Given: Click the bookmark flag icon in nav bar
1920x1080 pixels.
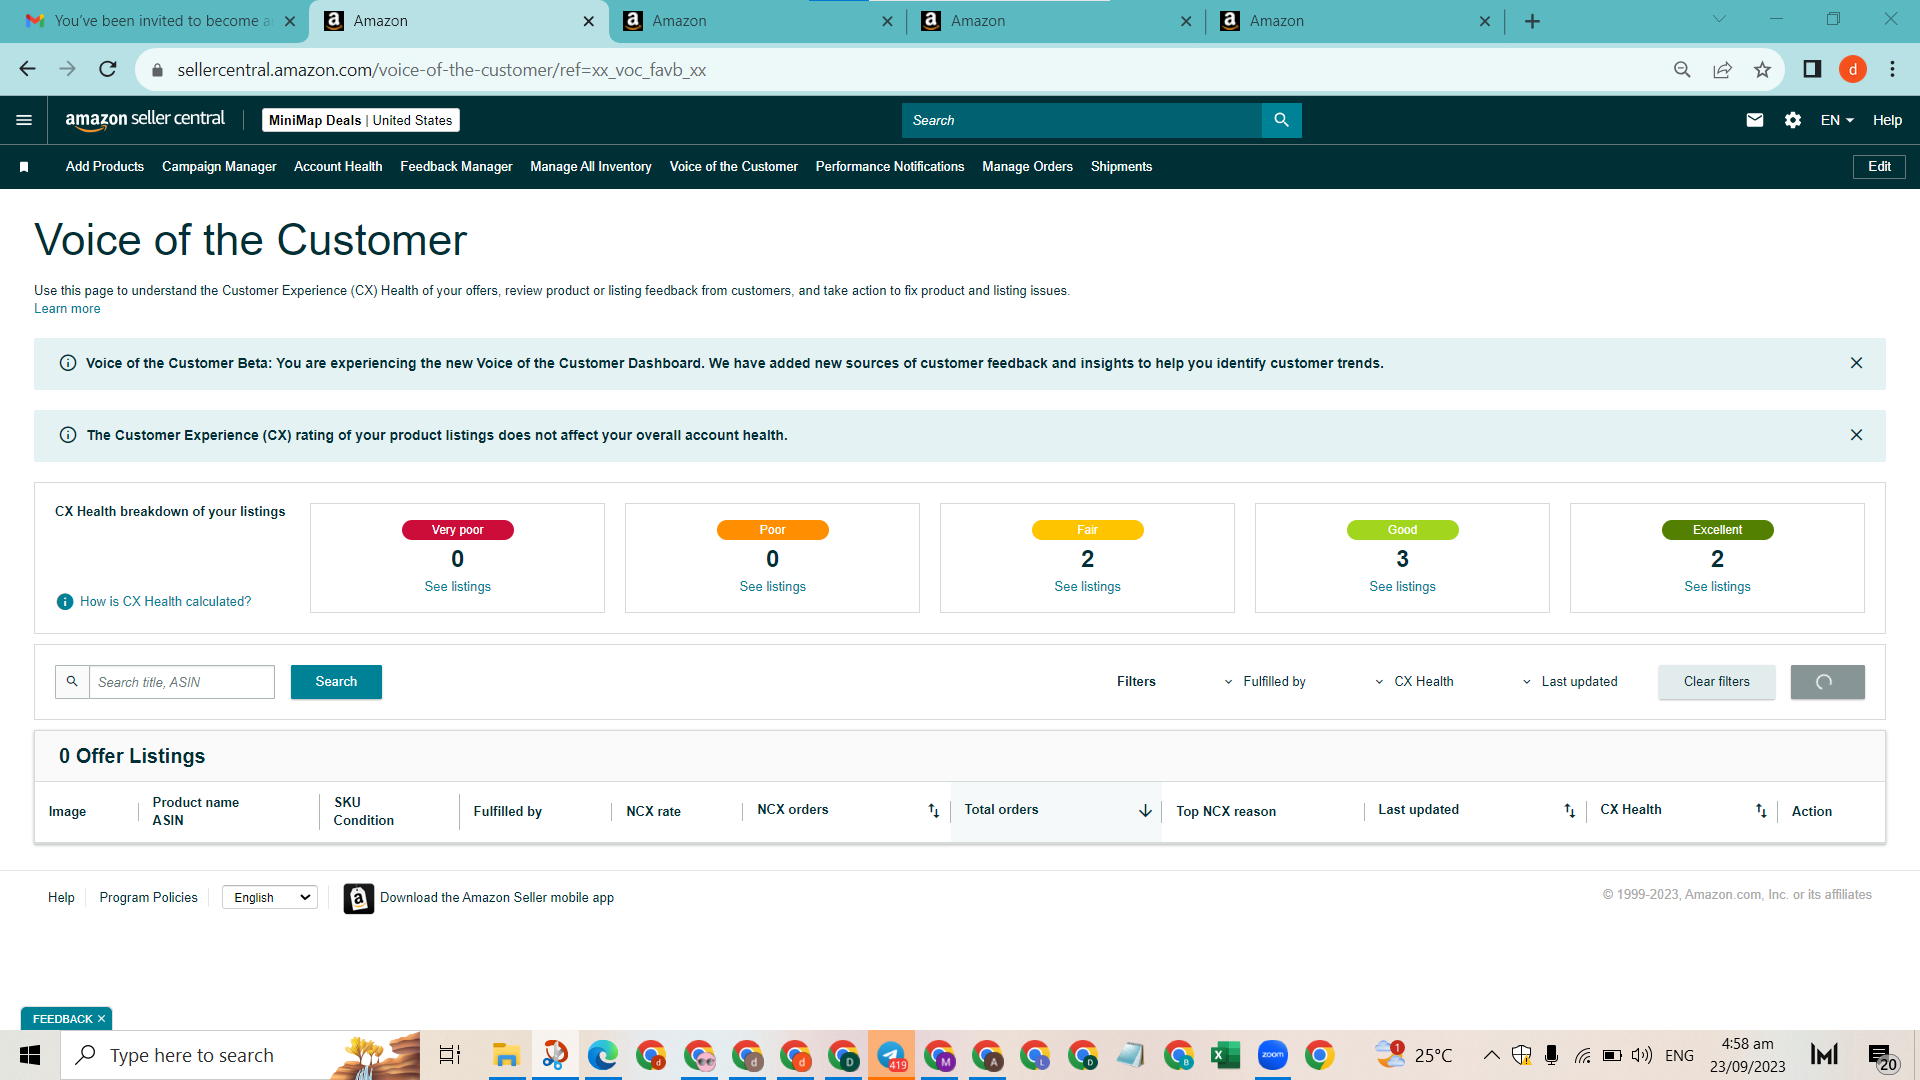Looking at the screenshot, I should [x=24, y=167].
